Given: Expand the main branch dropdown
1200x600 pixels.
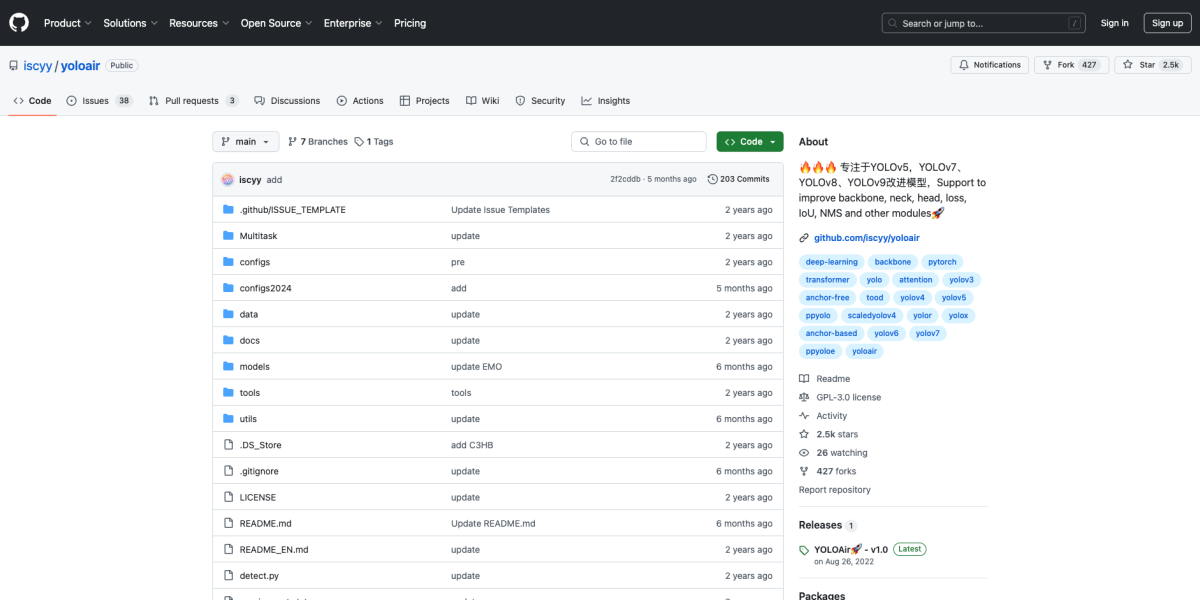Looking at the screenshot, I should (245, 142).
